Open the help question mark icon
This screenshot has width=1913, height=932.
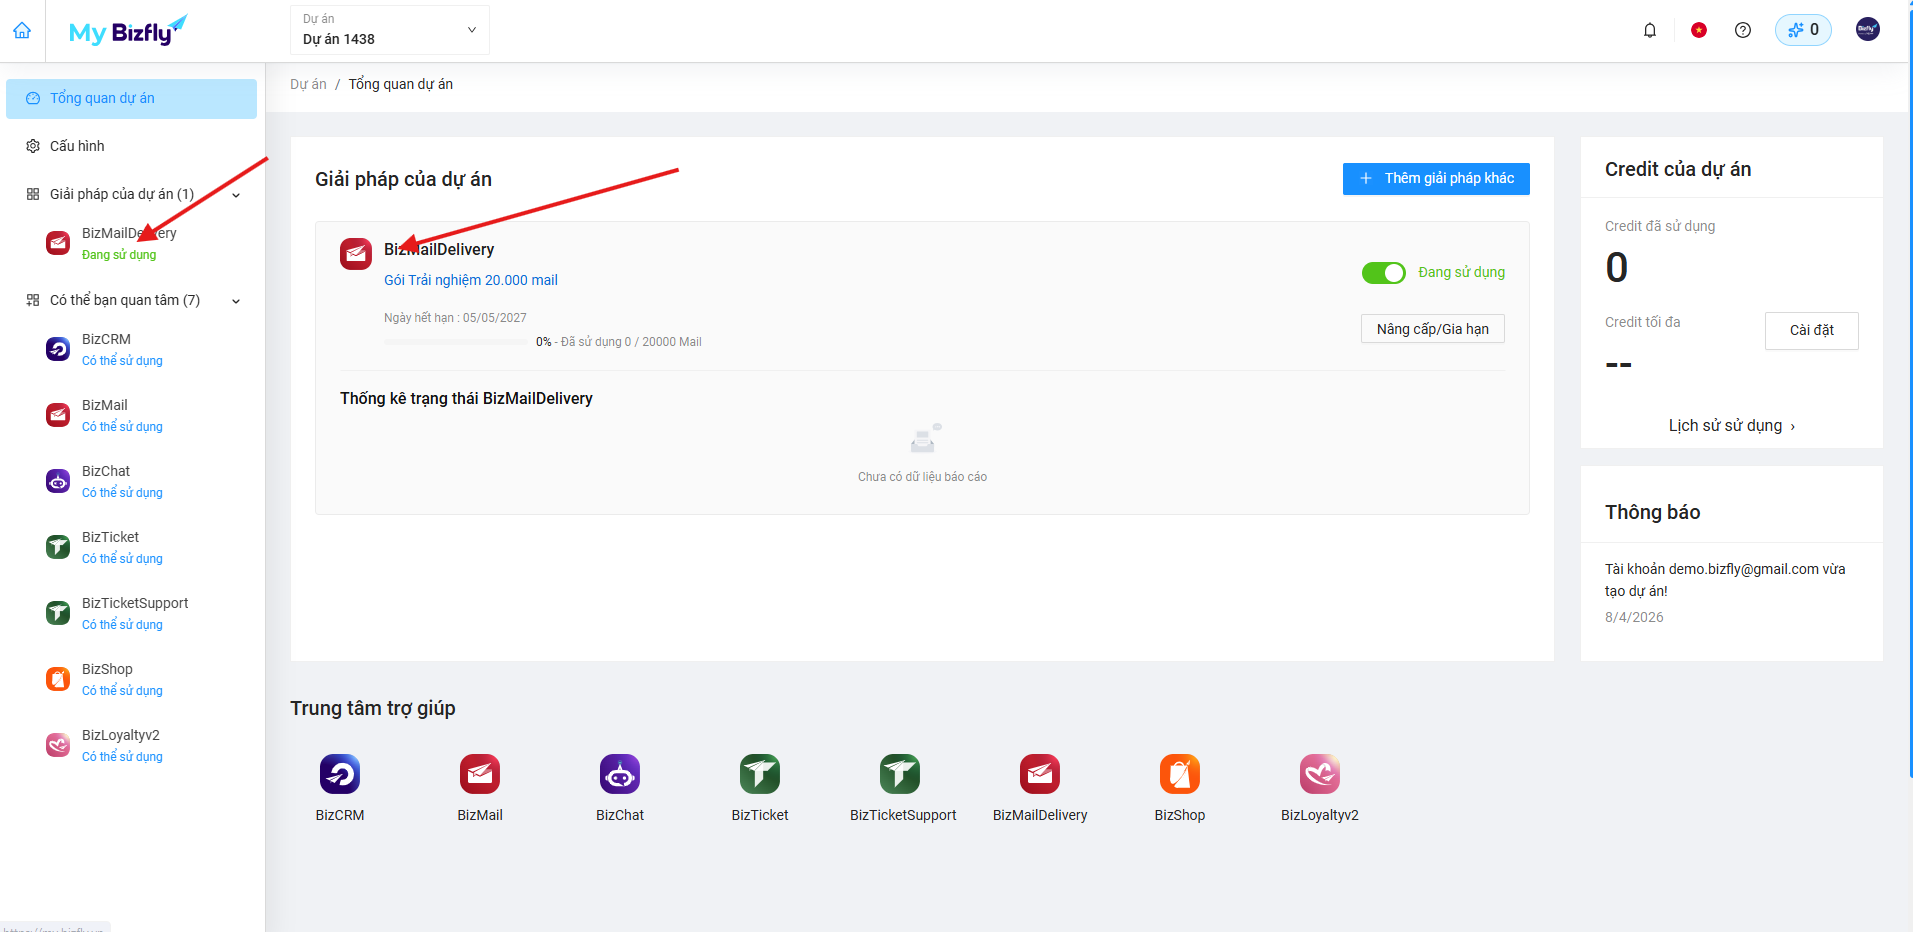click(x=1743, y=30)
